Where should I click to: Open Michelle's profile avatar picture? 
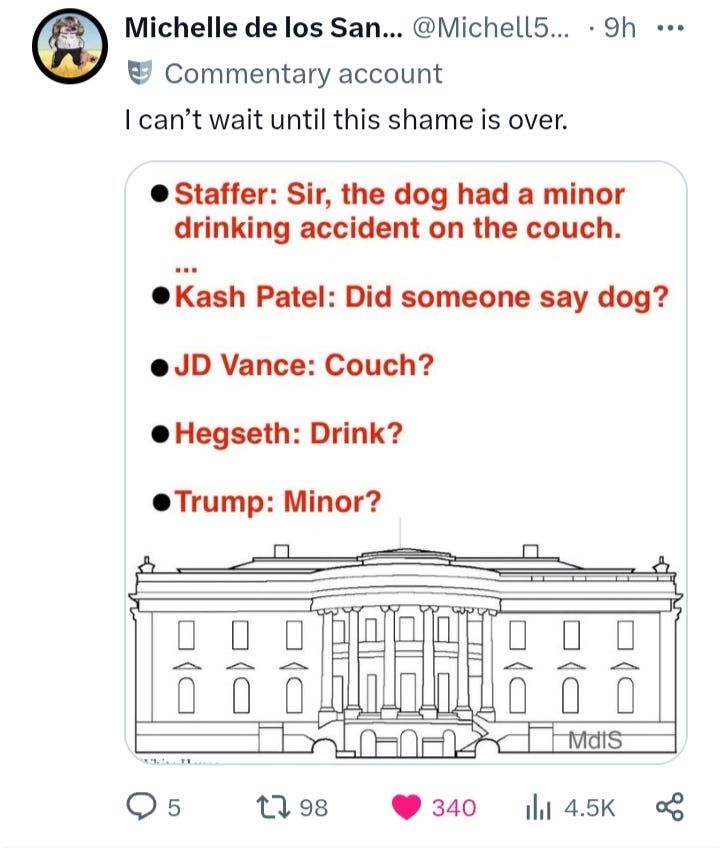pyautogui.click(x=70, y=46)
